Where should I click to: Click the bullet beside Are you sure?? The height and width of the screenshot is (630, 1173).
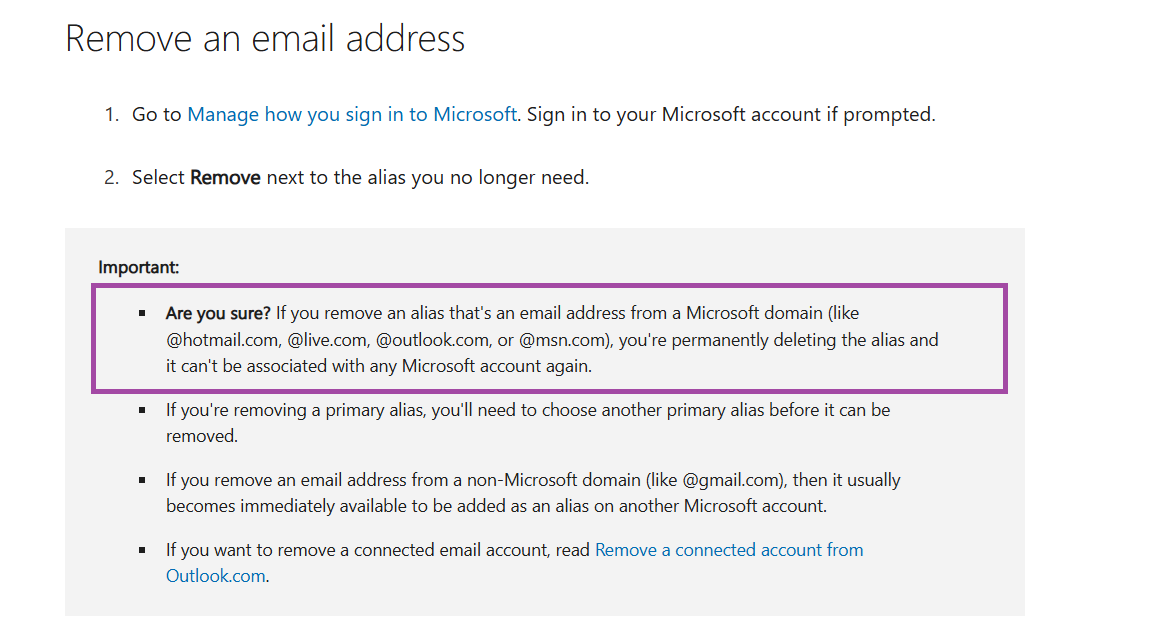(x=143, y=314)
